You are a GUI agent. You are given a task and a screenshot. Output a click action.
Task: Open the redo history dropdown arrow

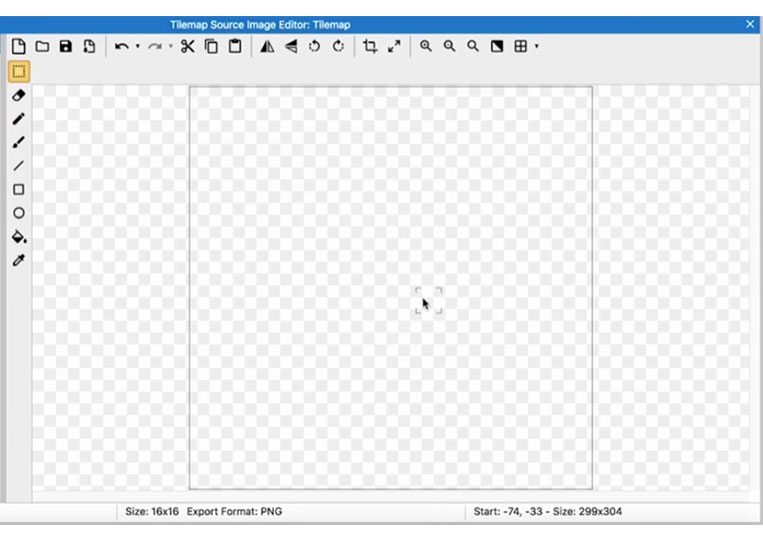[171, 47]
